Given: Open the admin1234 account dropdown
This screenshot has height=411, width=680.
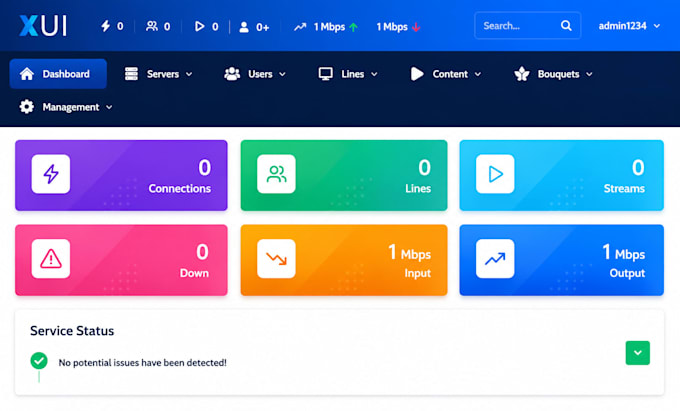Looking at the screenshot, I should tap(629, 26).
